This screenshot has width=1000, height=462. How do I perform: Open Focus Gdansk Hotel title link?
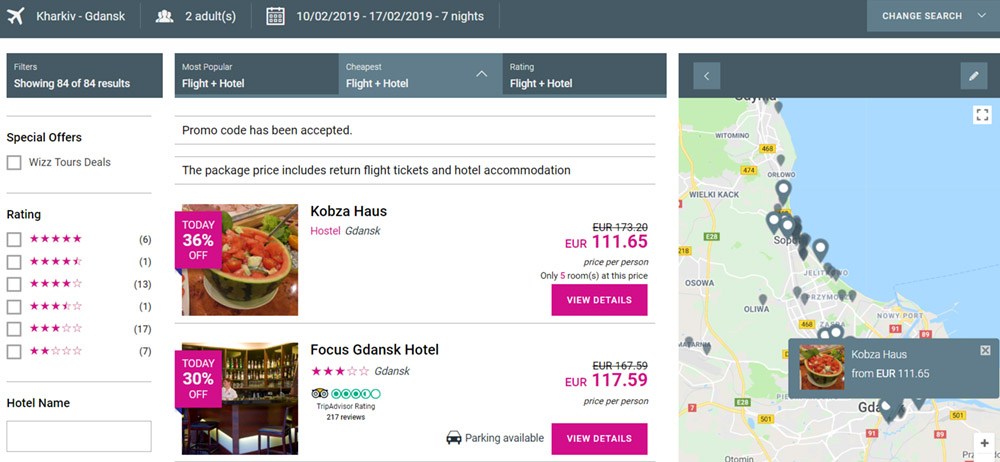coord(374,350)
